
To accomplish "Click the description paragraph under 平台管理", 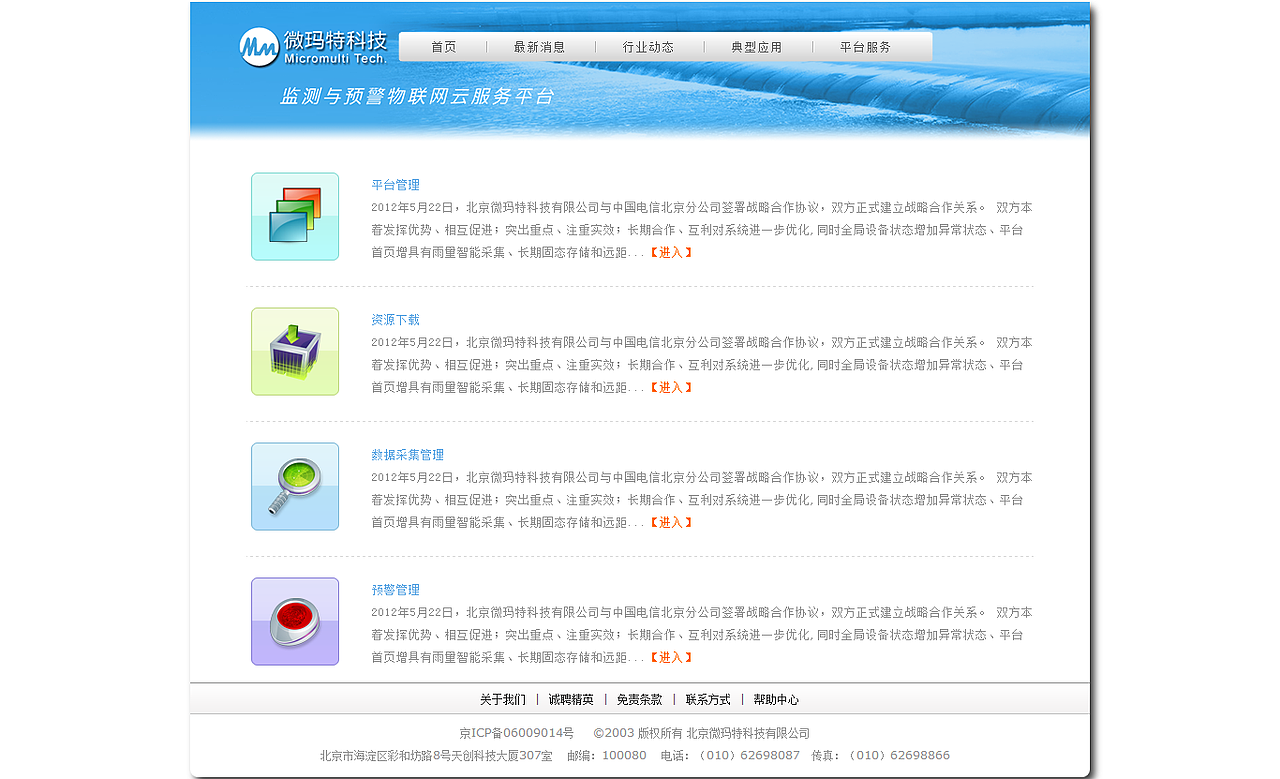I will pos(702,230).
